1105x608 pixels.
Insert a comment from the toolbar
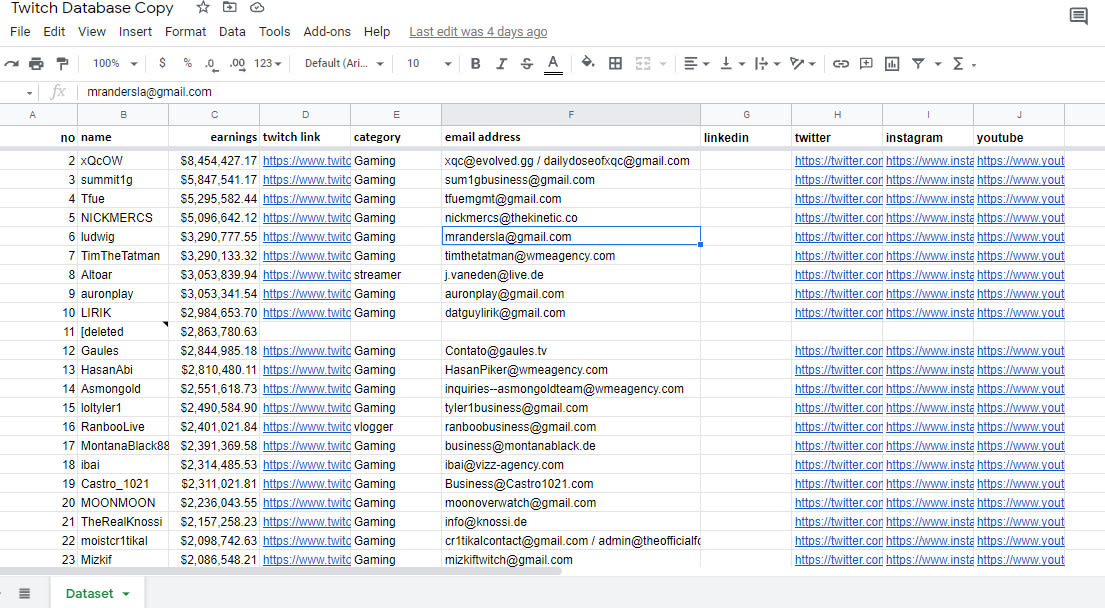point(866,63)
